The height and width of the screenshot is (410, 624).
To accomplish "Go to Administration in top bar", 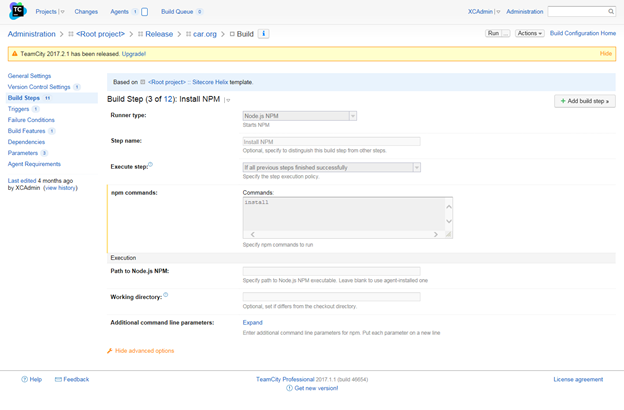I will click(525, 12).
